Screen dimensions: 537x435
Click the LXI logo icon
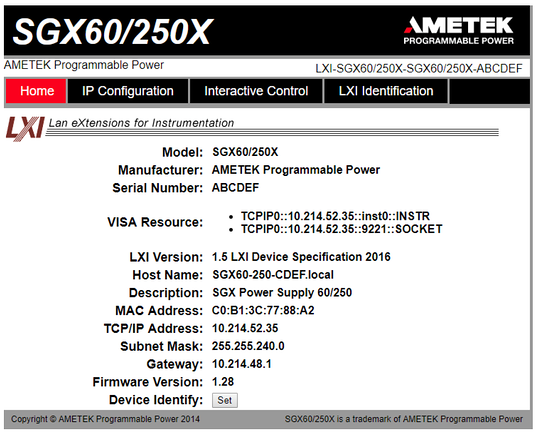pyautogui.click(x=25, y=128)
